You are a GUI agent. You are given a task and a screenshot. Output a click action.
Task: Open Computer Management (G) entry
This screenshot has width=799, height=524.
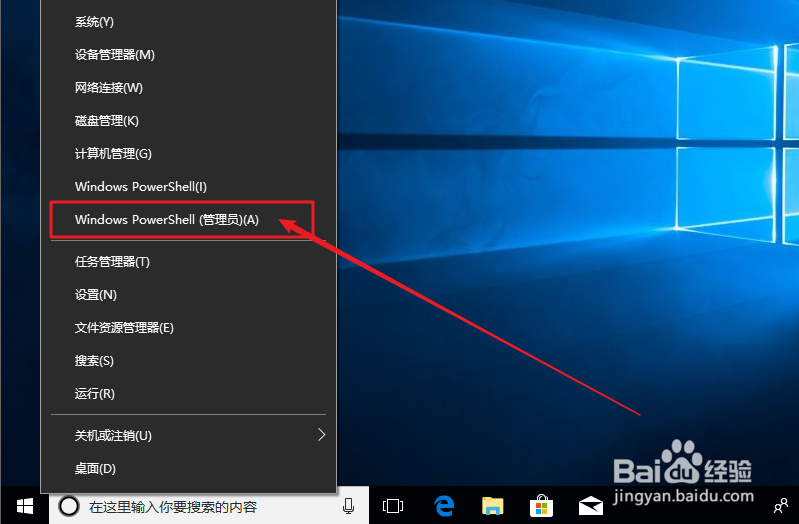[189, 153]
